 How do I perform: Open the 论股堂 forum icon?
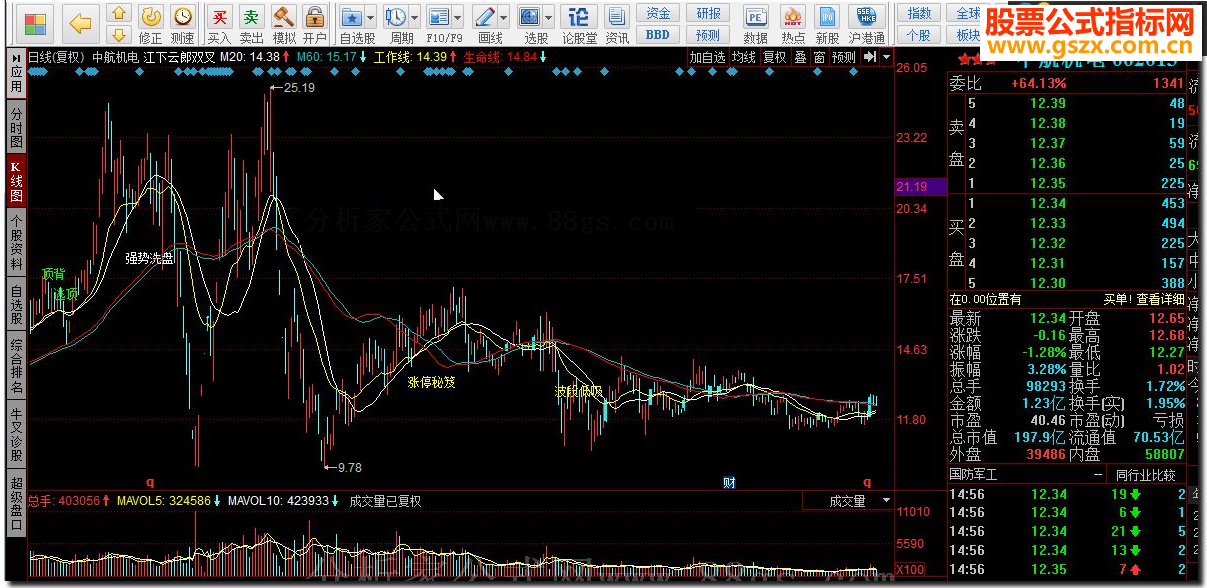click(579, 17)
